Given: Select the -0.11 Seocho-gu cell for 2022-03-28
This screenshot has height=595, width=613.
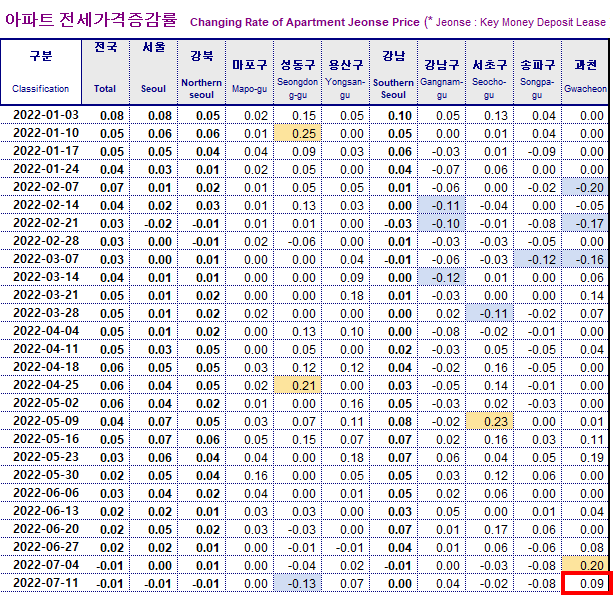Looking at the screenshot, I should [489, 313].
